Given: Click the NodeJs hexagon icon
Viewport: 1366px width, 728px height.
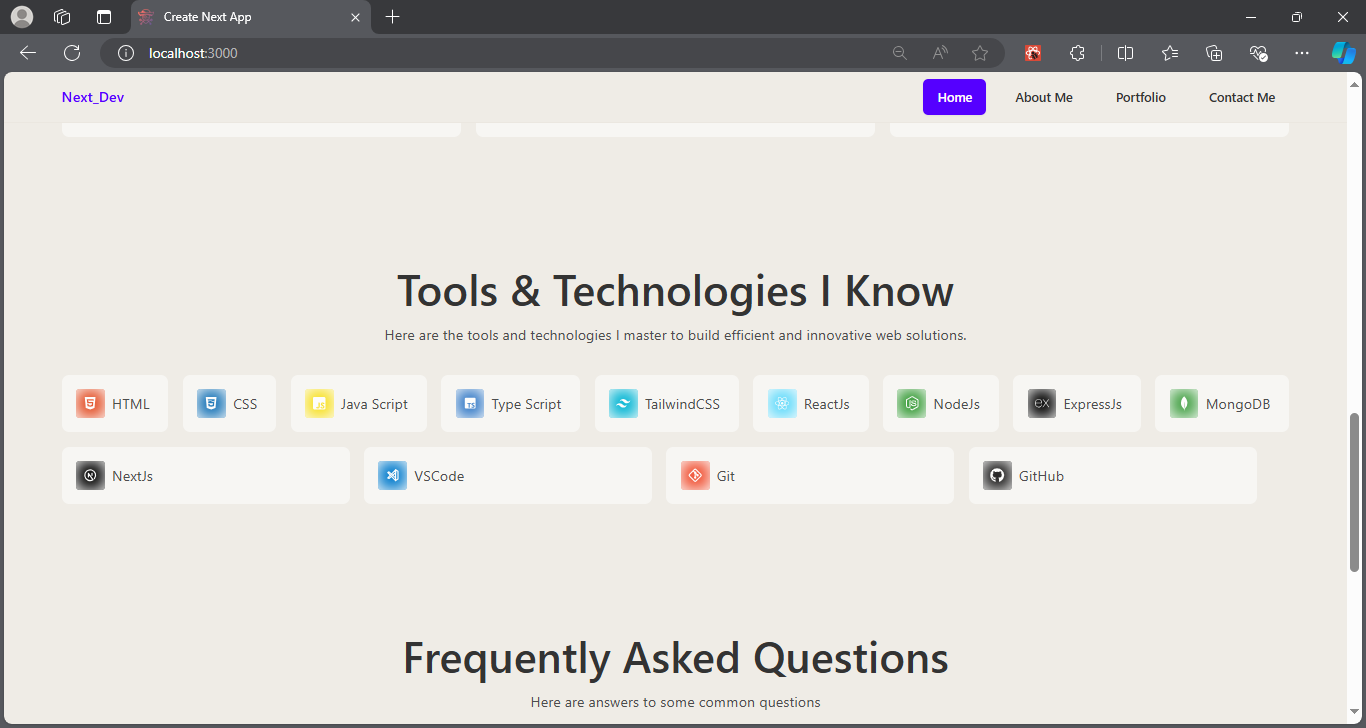Looking at the screenshot, I should (x=911, y=404).
